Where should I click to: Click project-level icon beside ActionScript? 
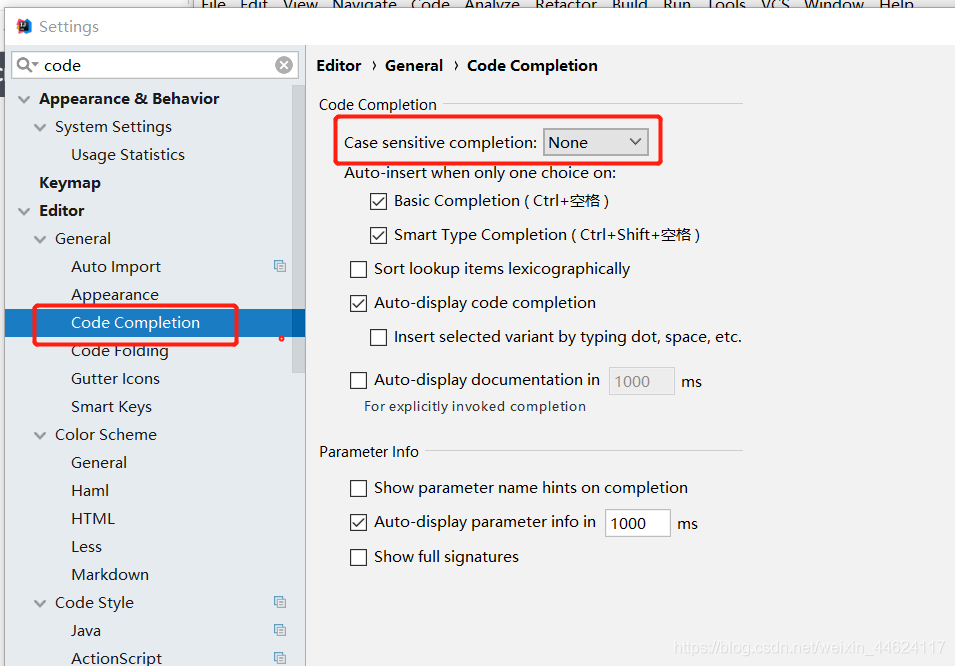coord(280,657)
